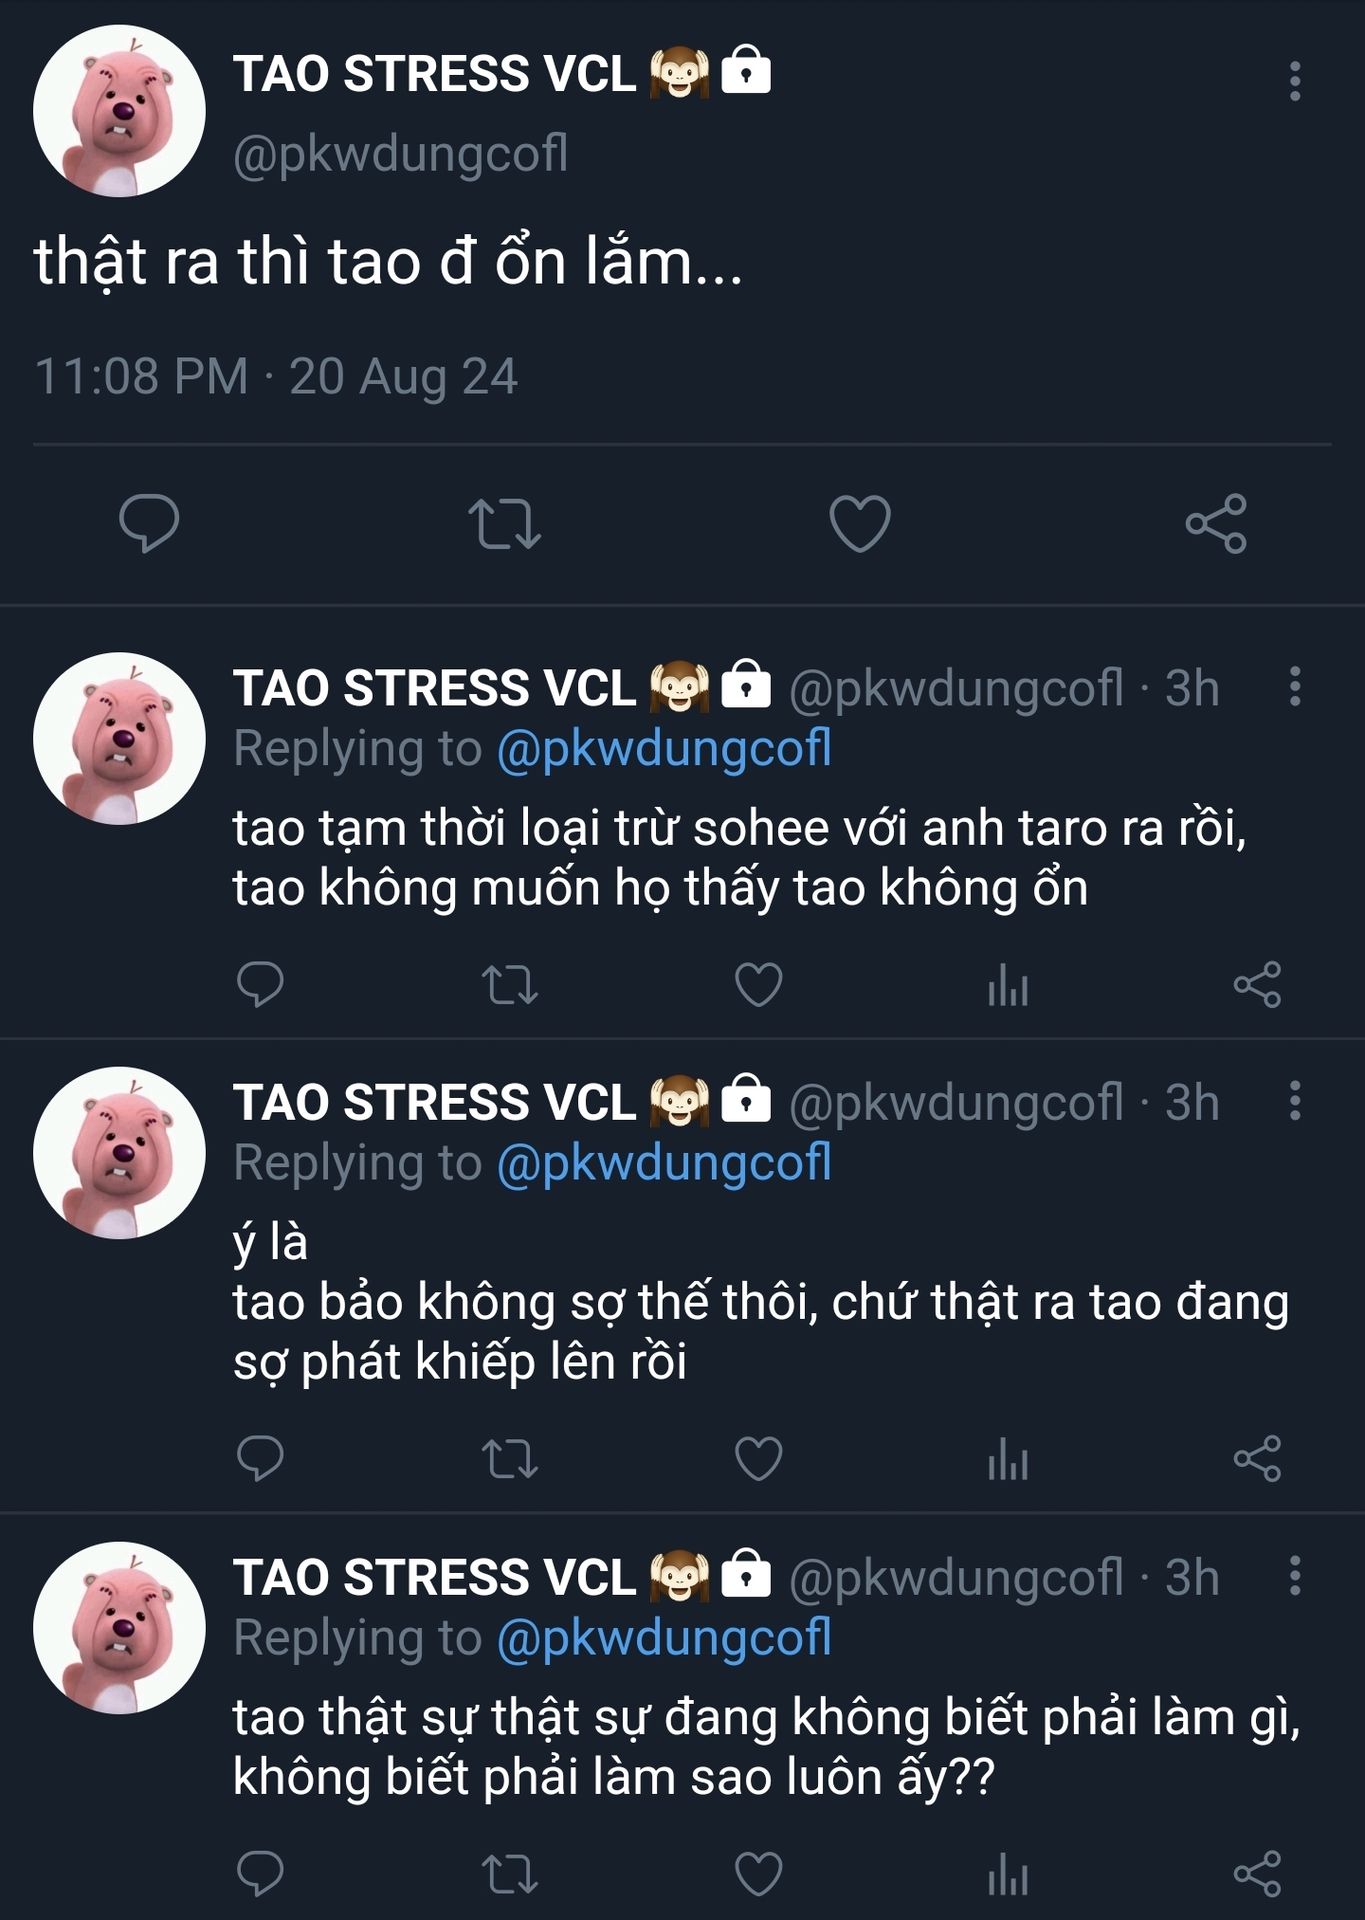This screenshot has height=1920, width=1365.
Task: Like the reply mentioning sohee and anh taro
Action: click(759, 984)
